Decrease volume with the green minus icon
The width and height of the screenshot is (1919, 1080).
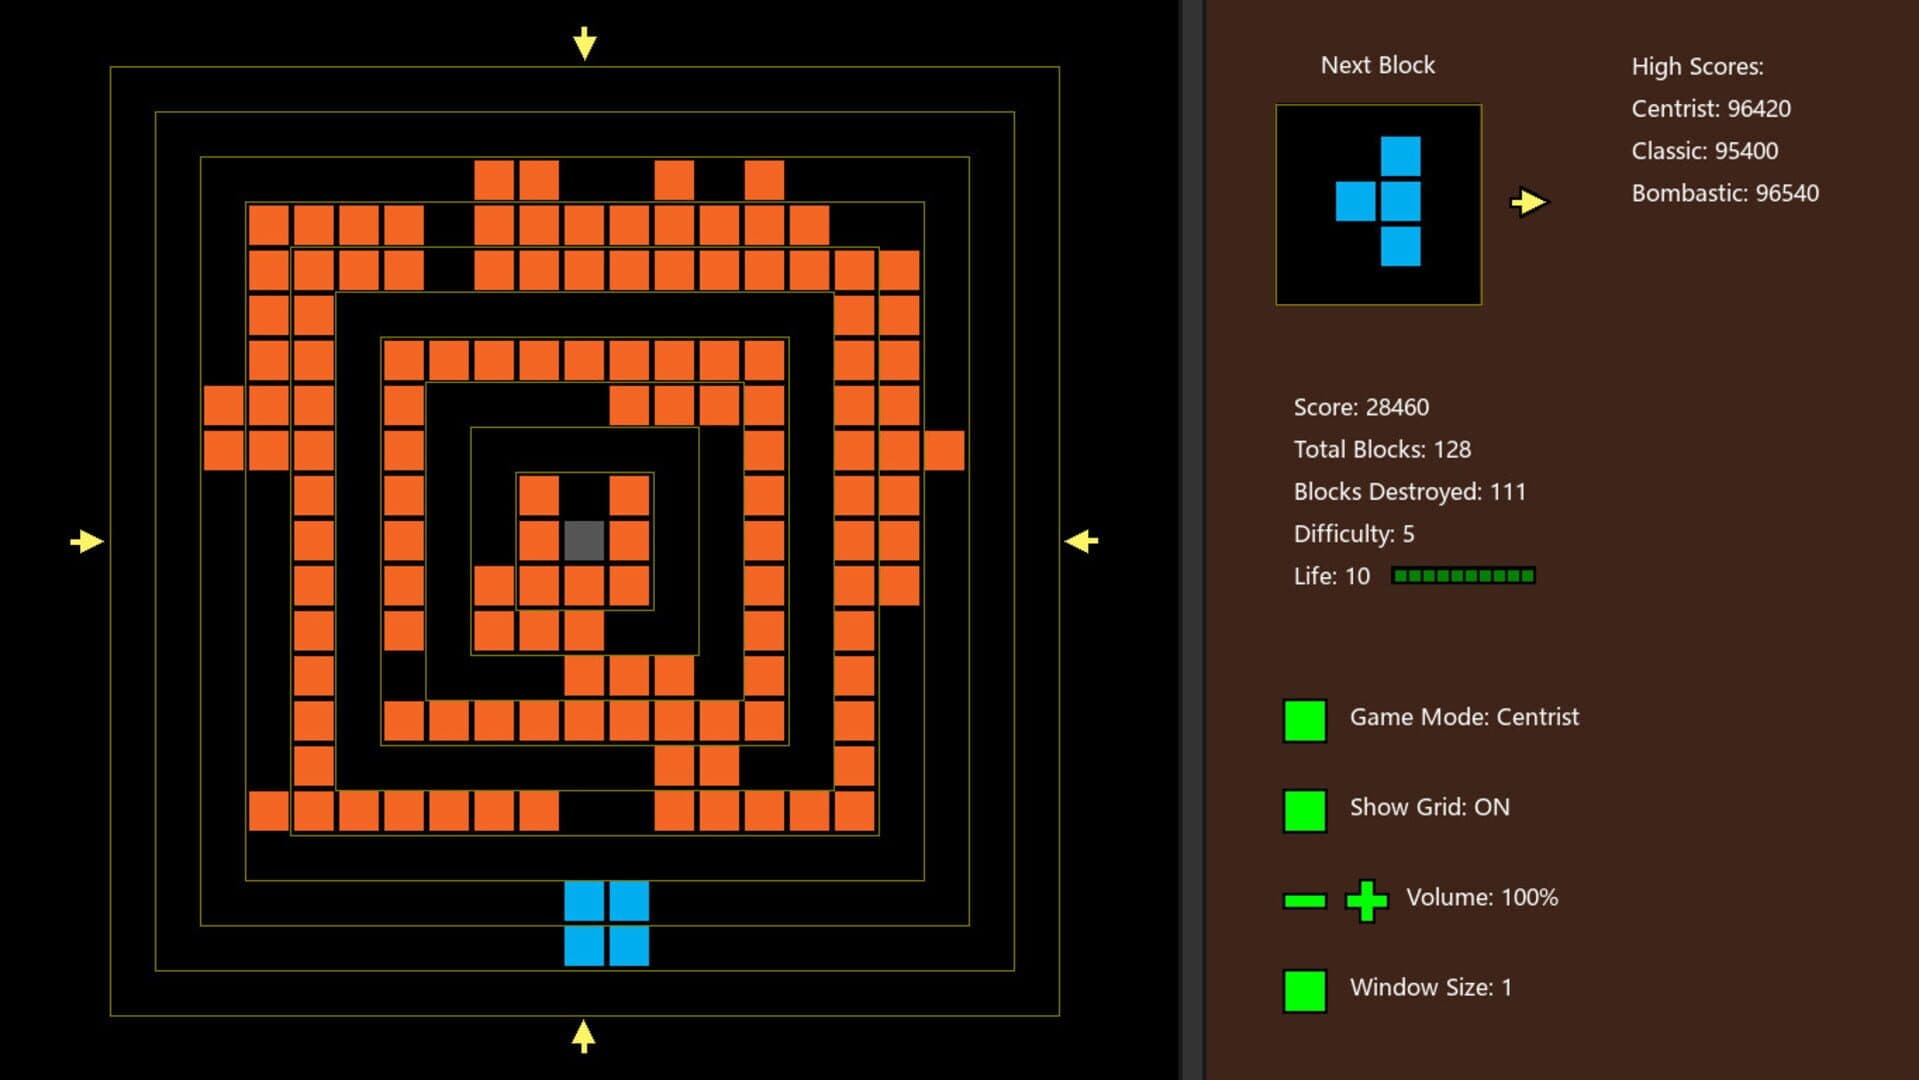1305,901
